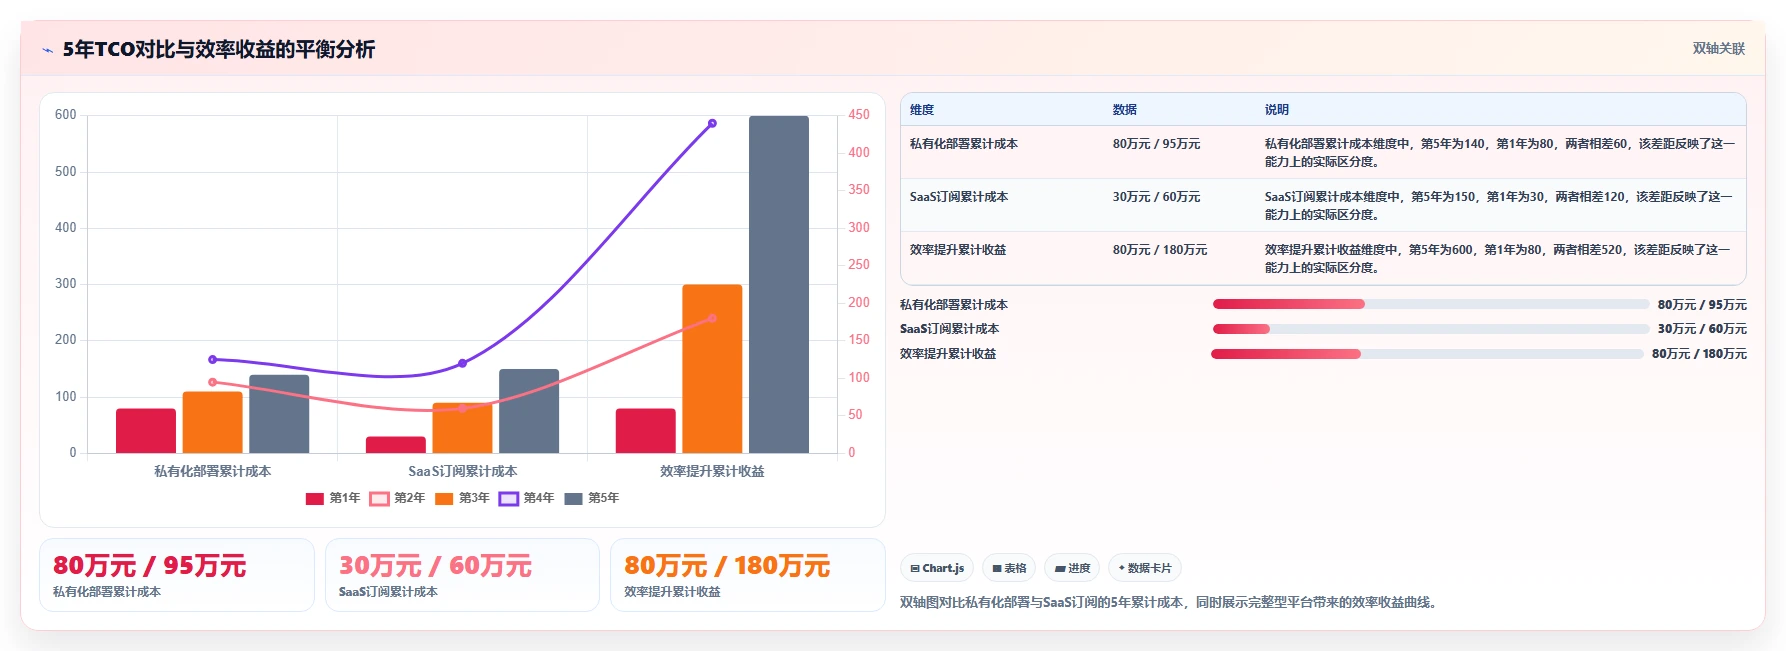Click the 80万元 / 180万元 data card

(x=748, y=575)
